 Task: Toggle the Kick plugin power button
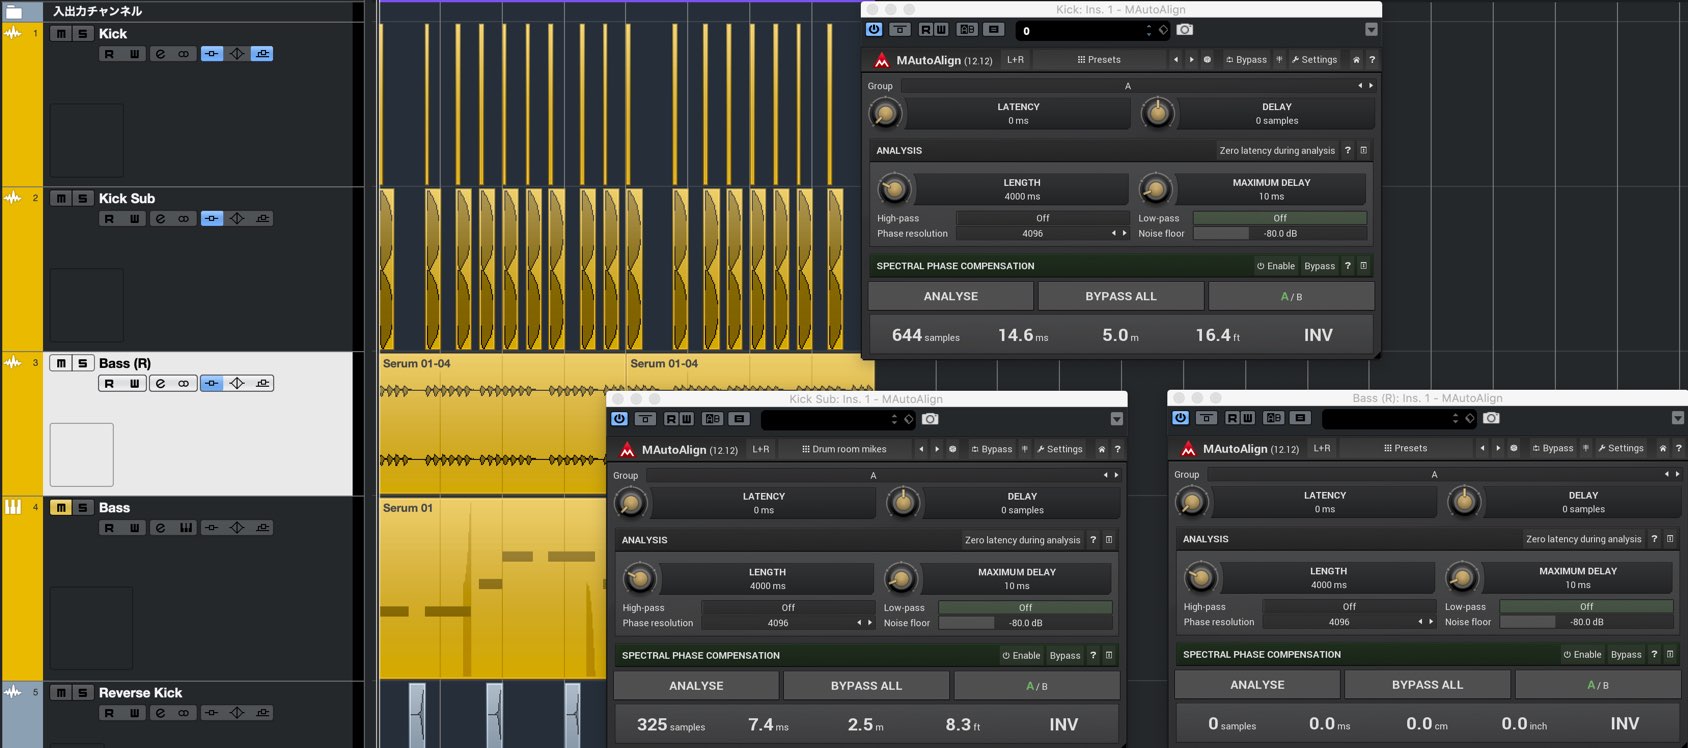point(874,30)
